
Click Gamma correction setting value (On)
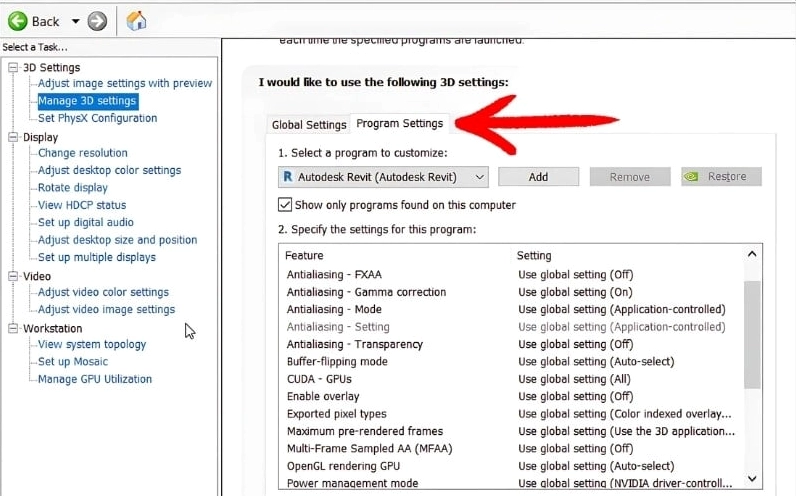point(575,292)
